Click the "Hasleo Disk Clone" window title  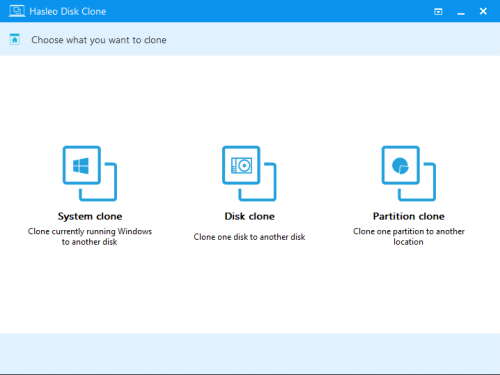click(68, 11)
